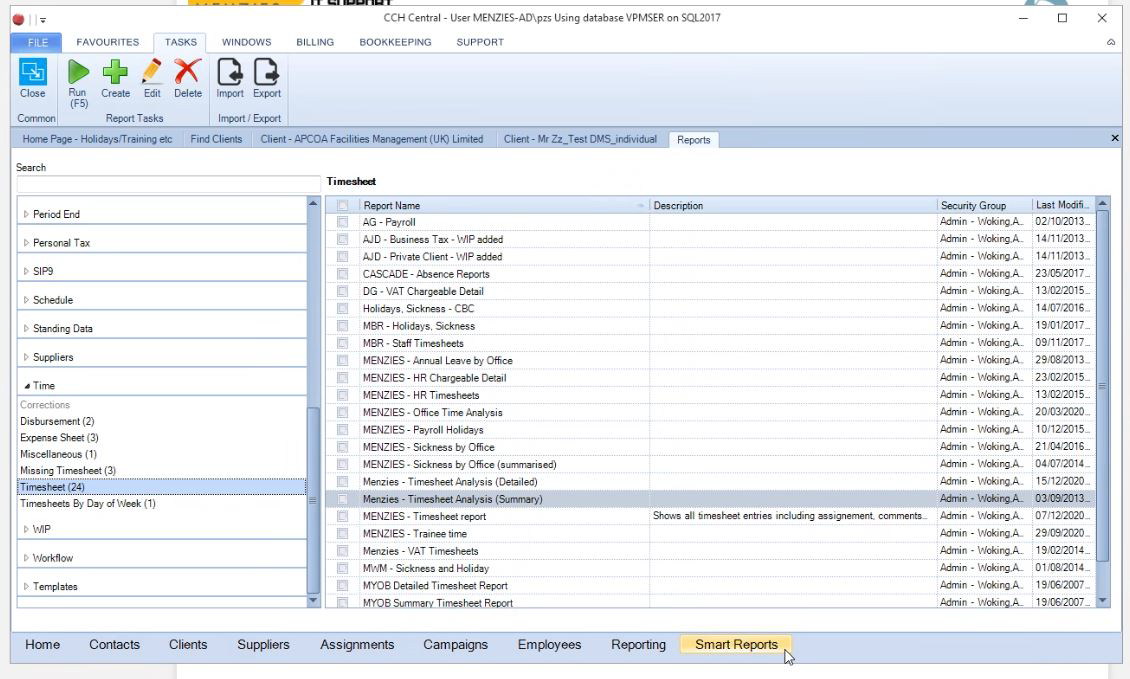The image size is (1130, 679).
Task: Open the BILLING ribbon tab
Action: [314, 42]
